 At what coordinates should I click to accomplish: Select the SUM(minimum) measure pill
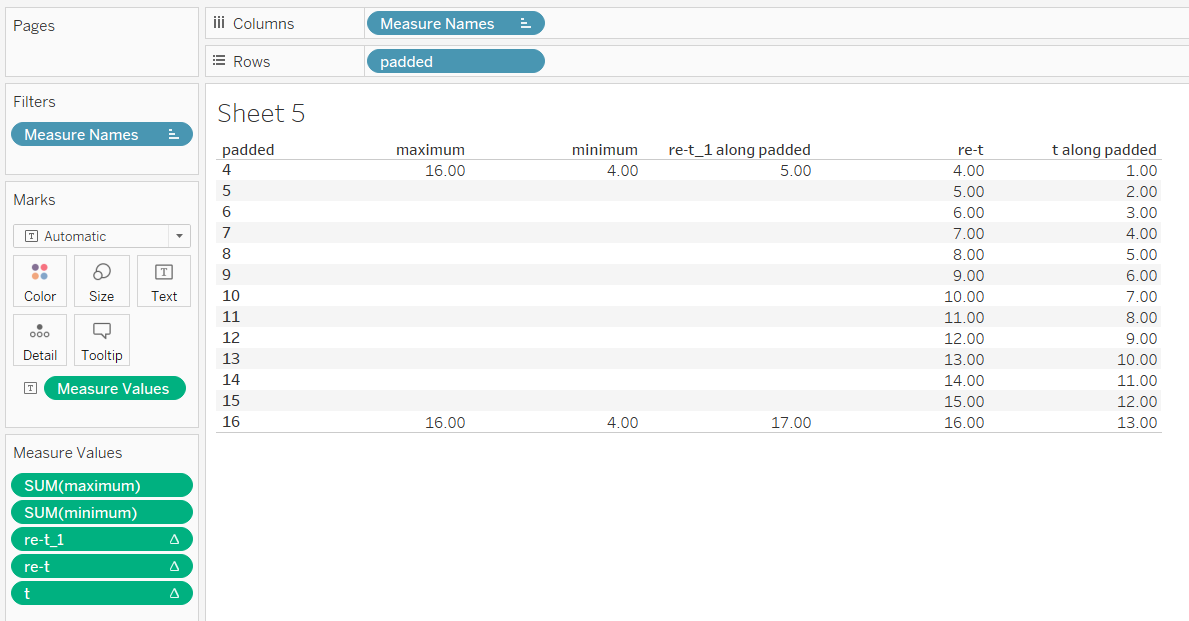[102, 513]
